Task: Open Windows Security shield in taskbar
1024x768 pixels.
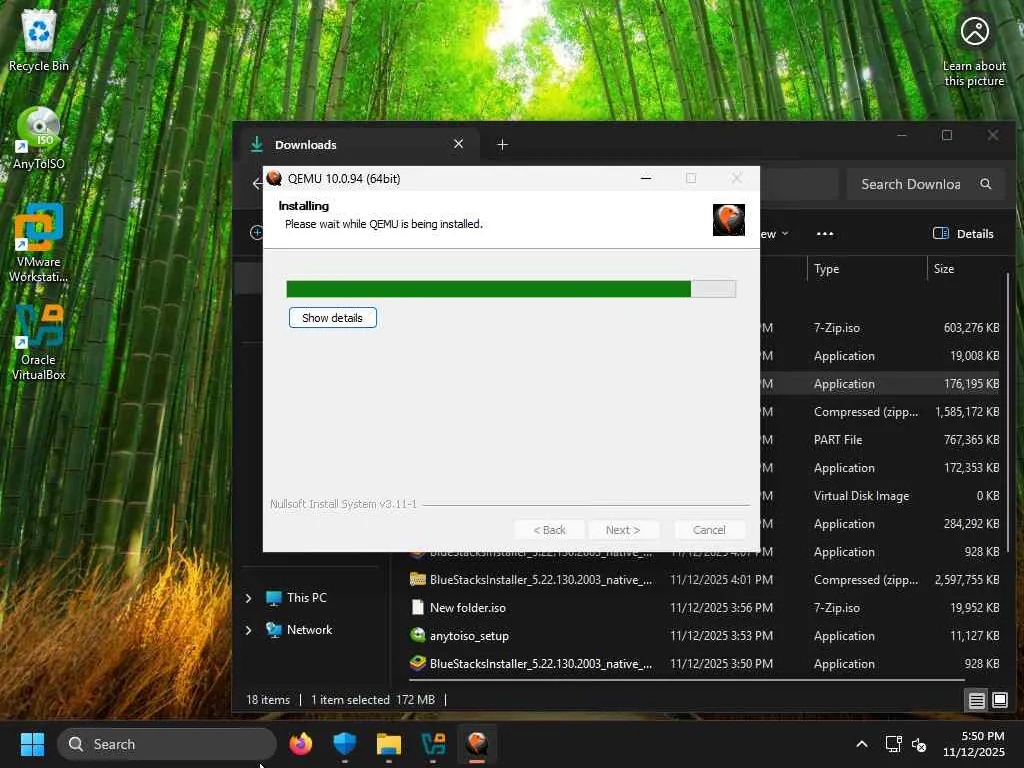Action: point(344,744)
